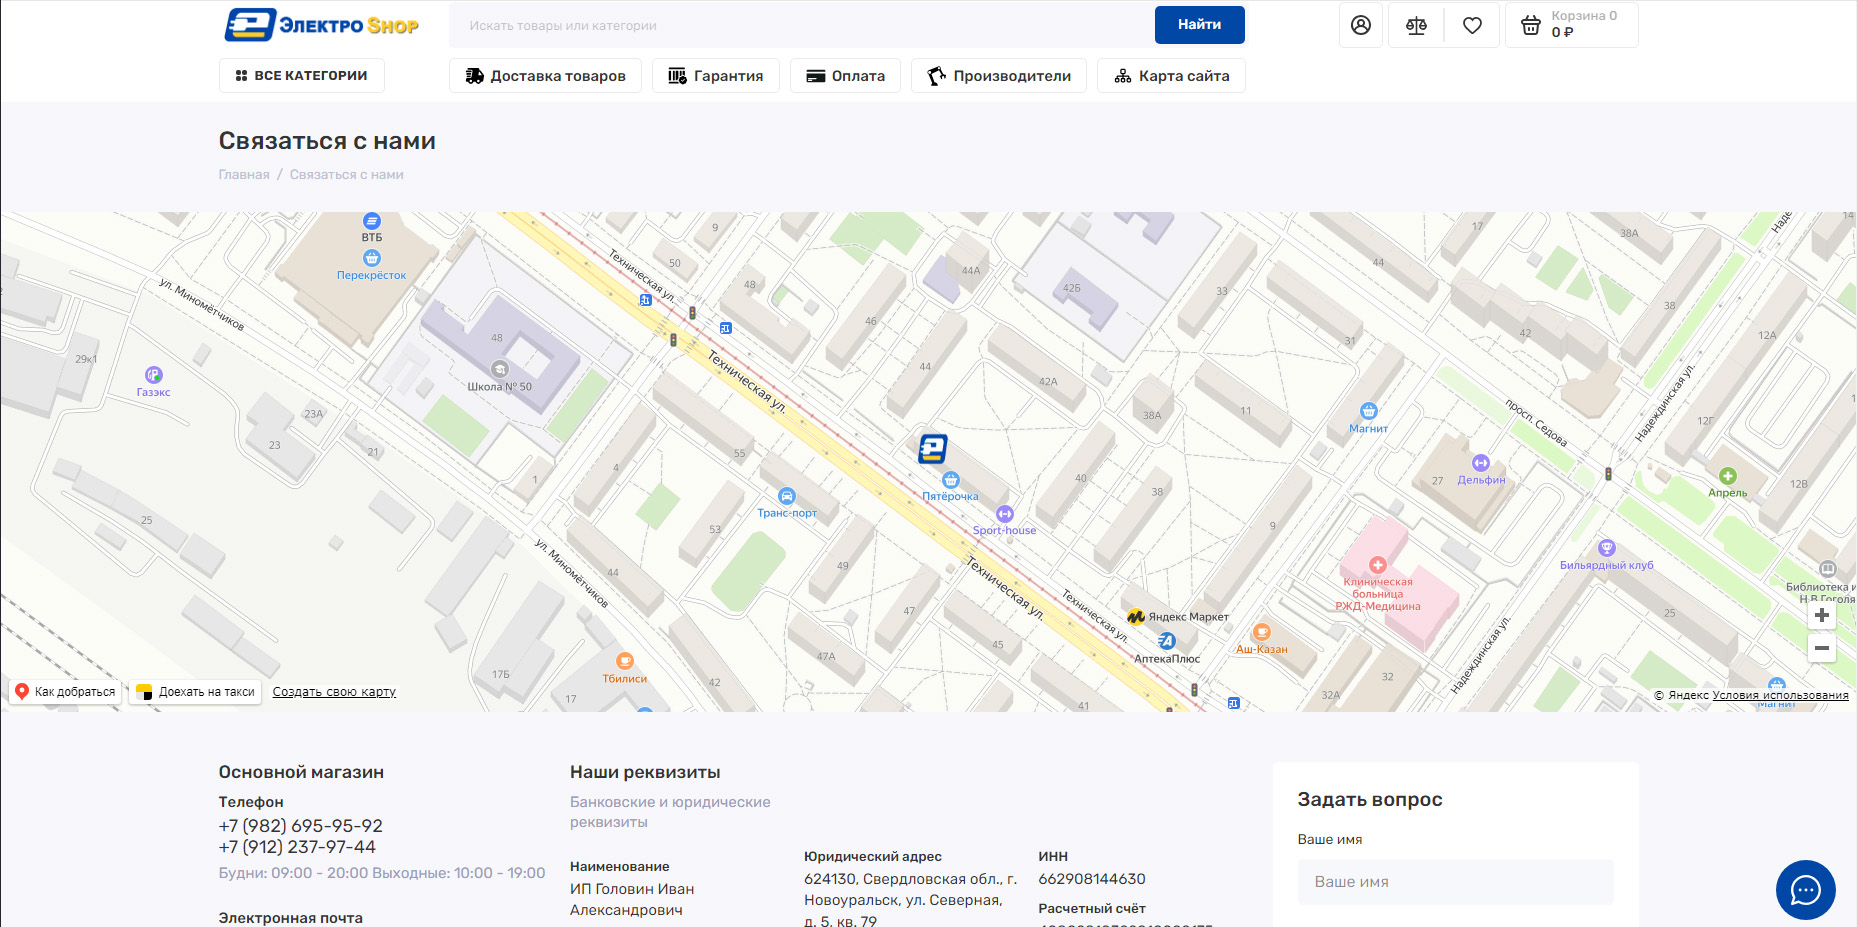Select the ИНН value 662908144630
The width and height of the screenshot is (1857, 927).
[x=1092, y=879]
